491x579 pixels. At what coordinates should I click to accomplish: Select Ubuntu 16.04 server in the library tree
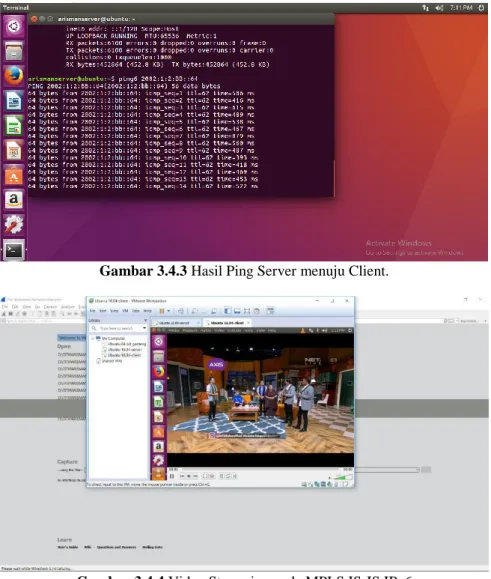tap(125, 349)
